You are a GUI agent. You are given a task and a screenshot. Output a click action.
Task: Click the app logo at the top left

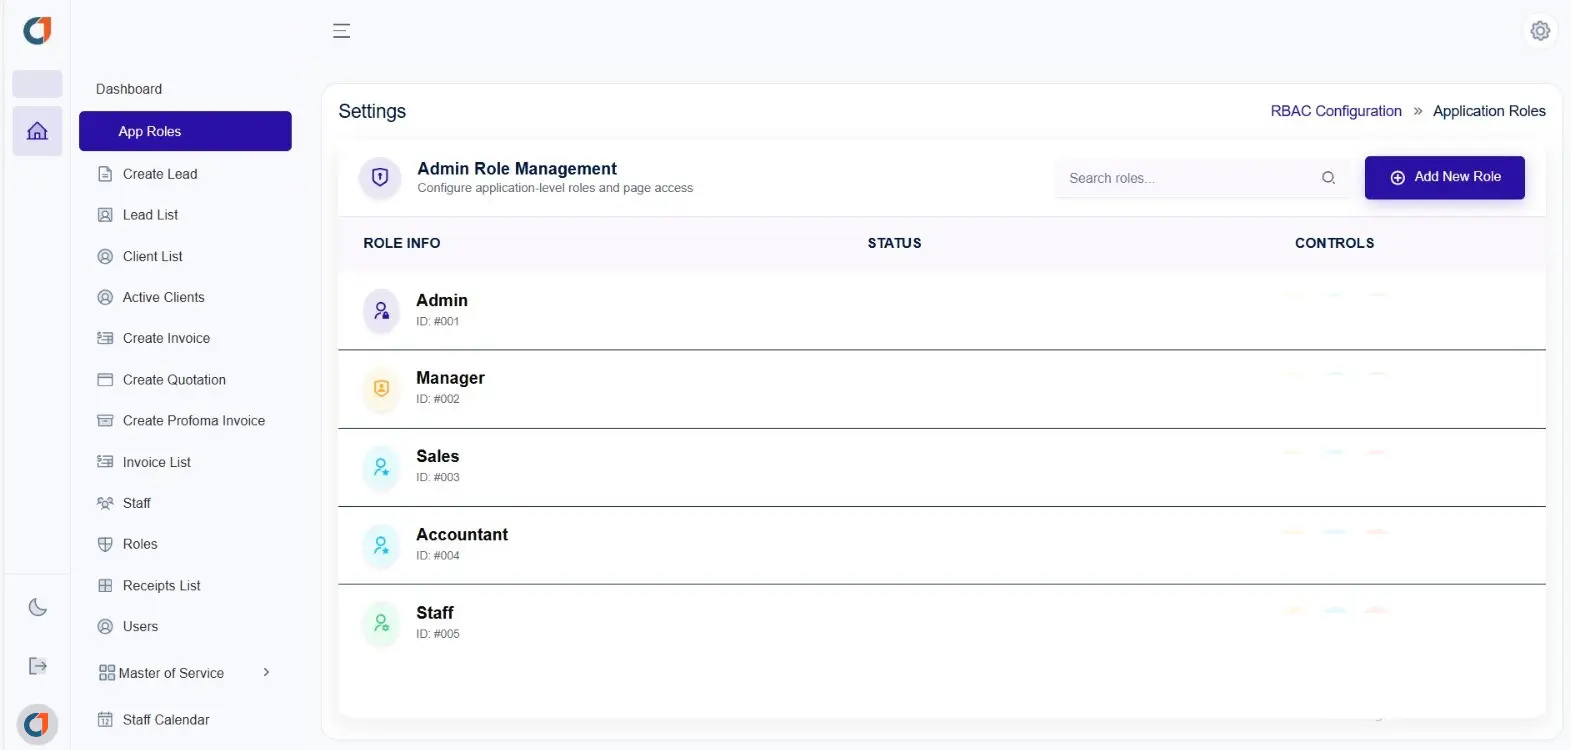coord(37,31)
